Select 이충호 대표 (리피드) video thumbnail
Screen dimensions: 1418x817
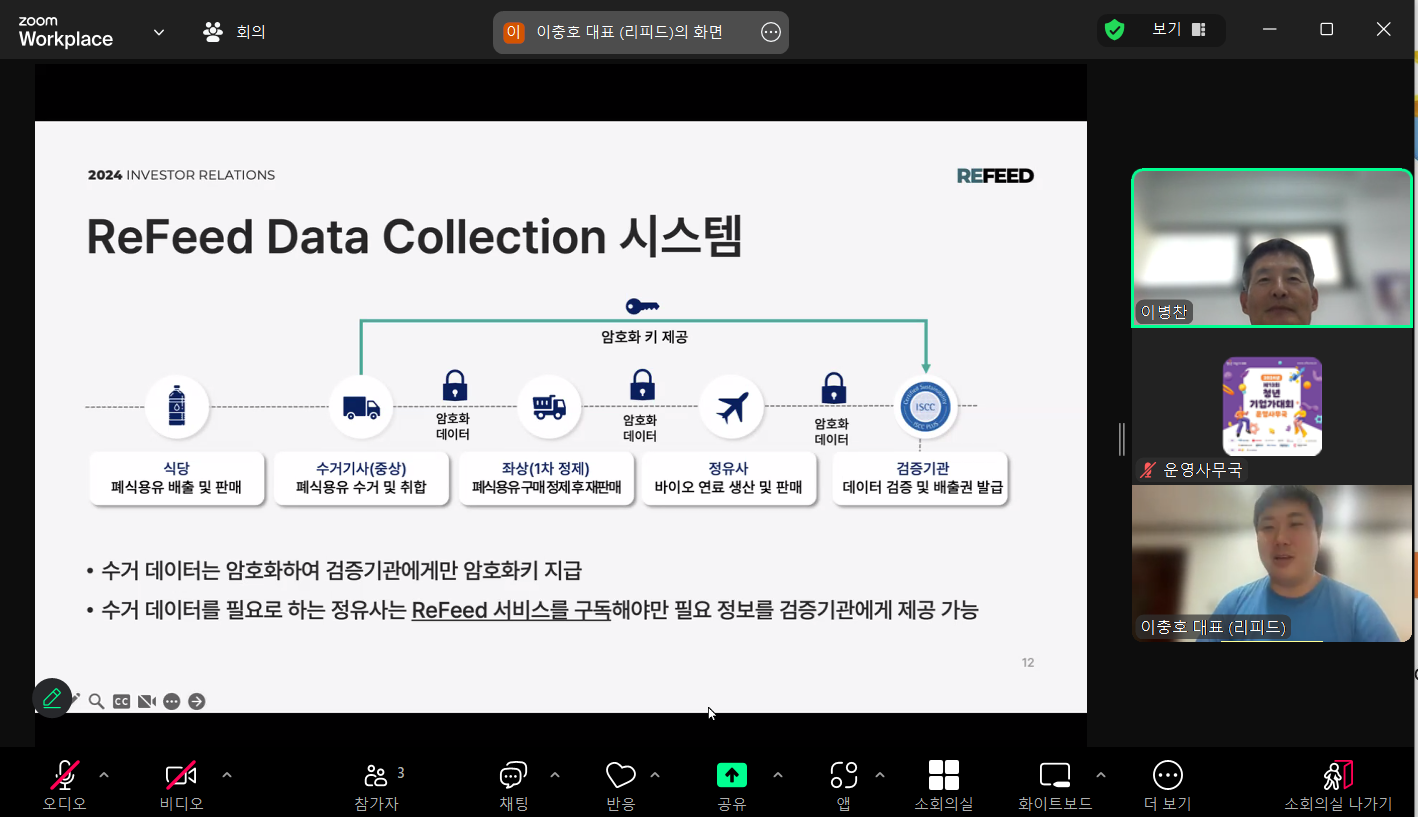(x=1272, y=563)
